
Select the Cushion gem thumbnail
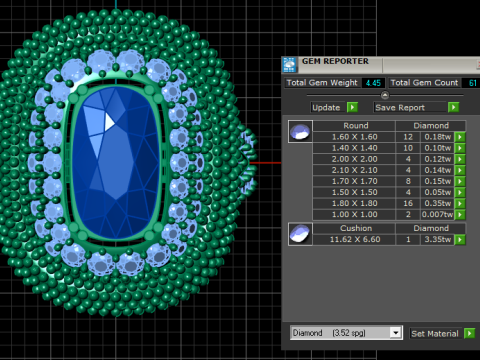300,234
